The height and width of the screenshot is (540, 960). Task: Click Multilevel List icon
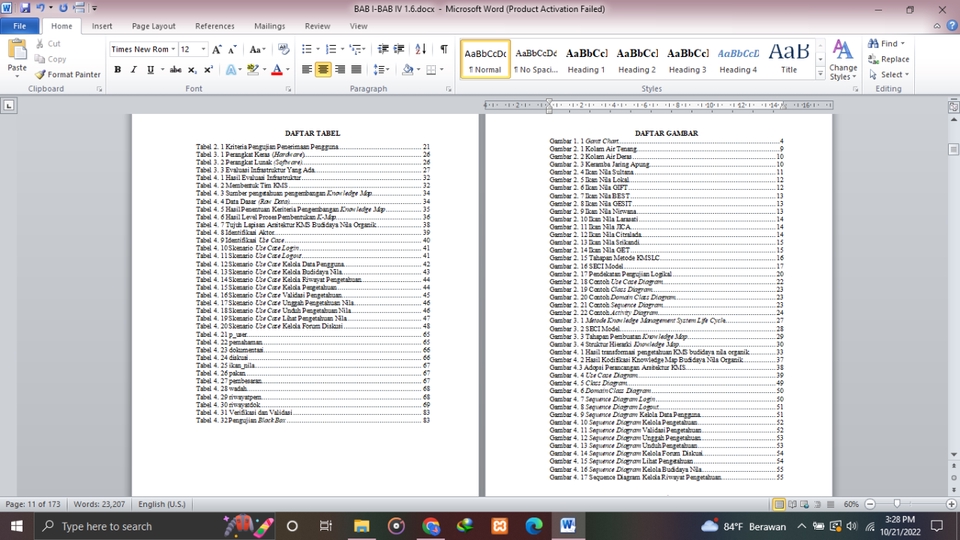click(x=356, y=50)
